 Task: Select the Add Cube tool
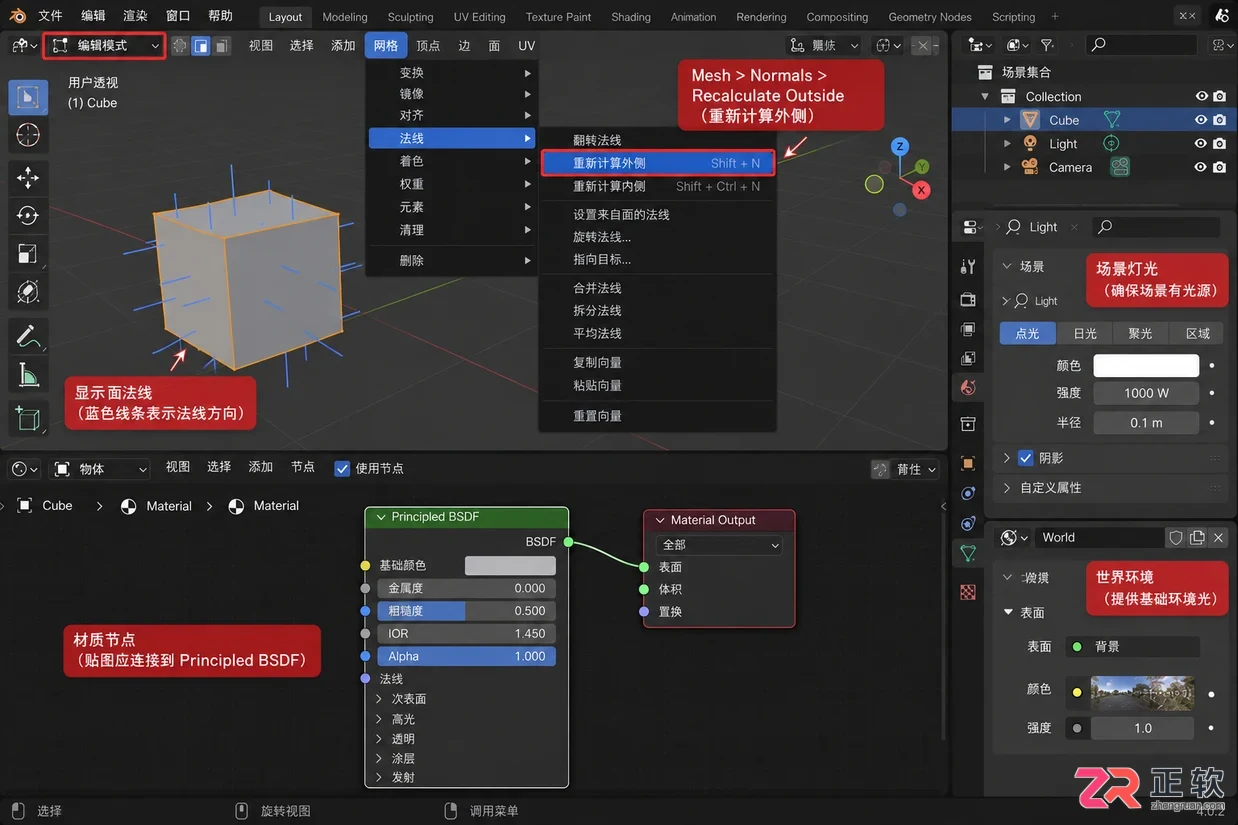point(28,419)
